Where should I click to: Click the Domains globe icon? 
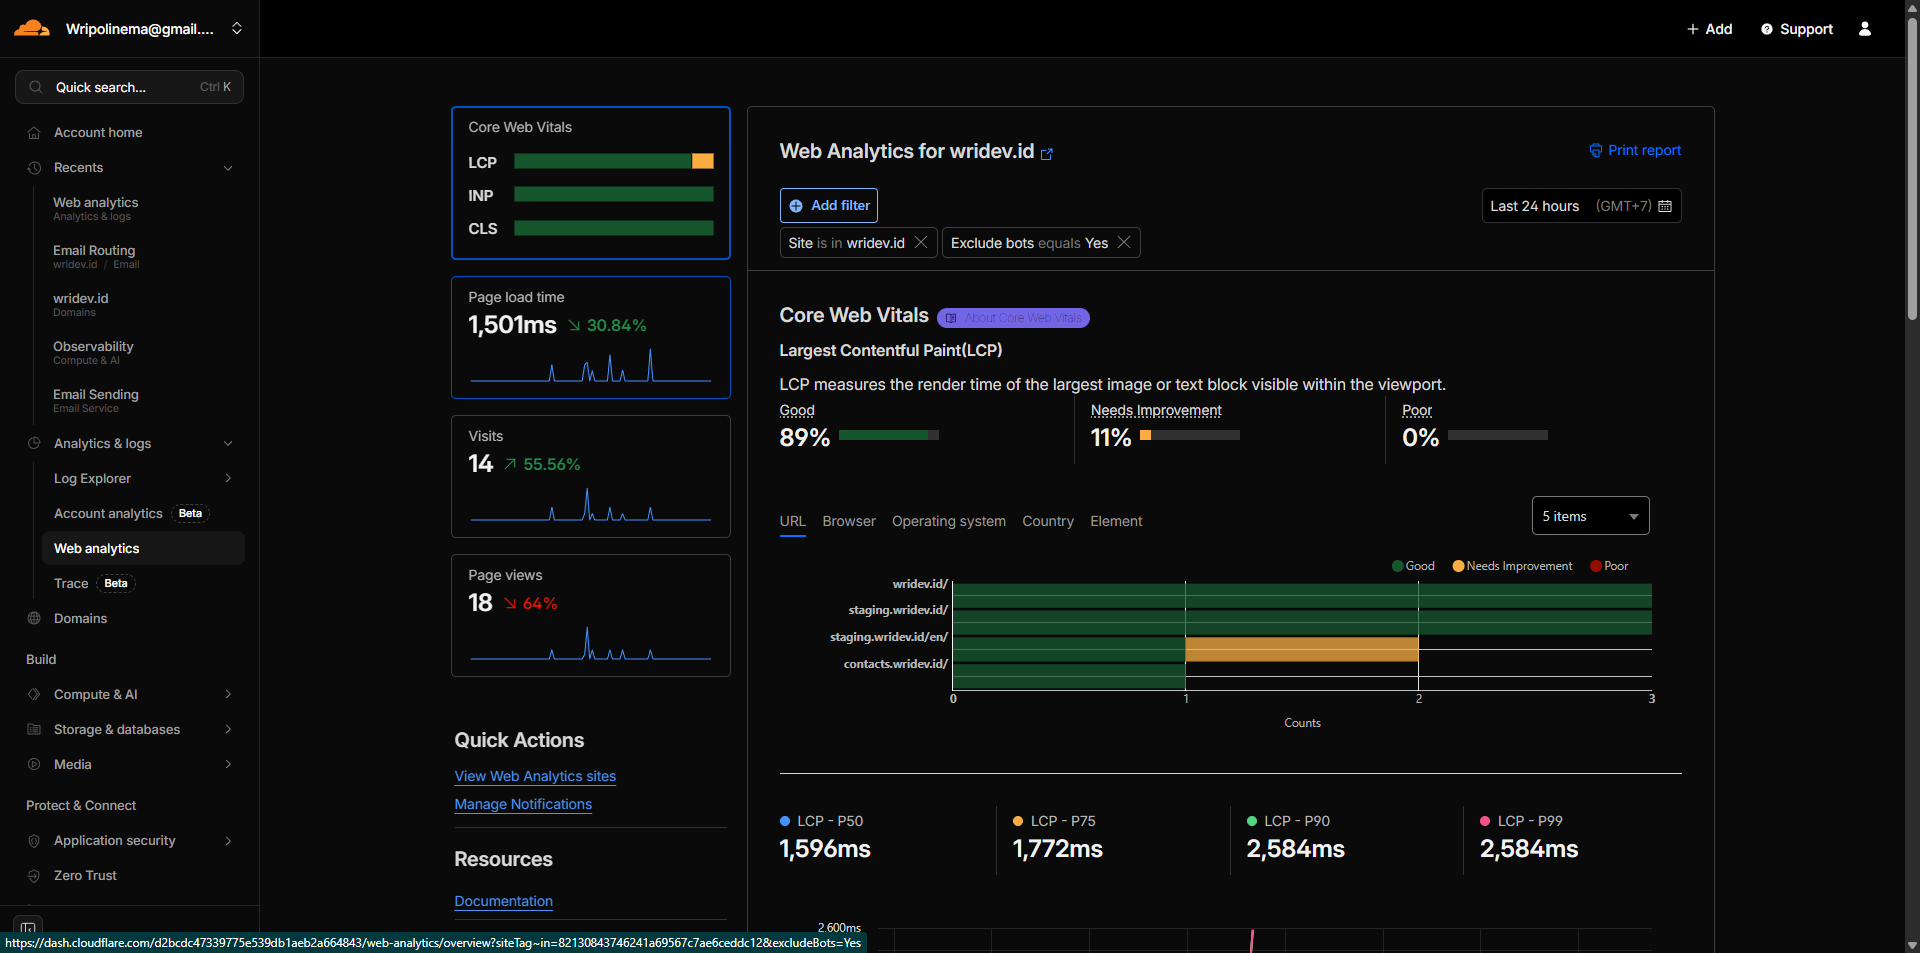[34, 619]
